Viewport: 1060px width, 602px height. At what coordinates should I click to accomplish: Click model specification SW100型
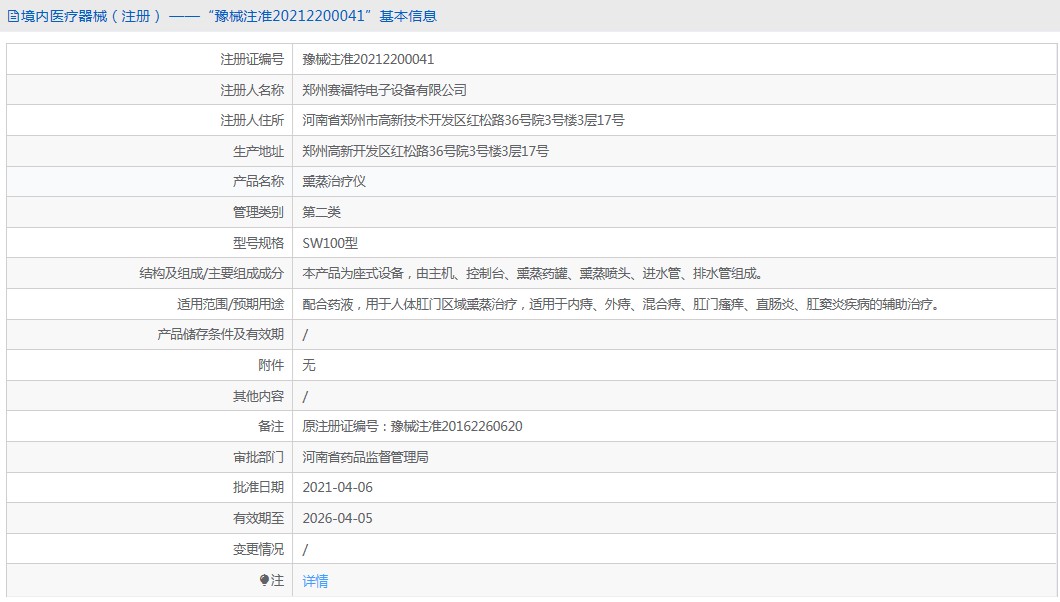click(x=330, y=243)
